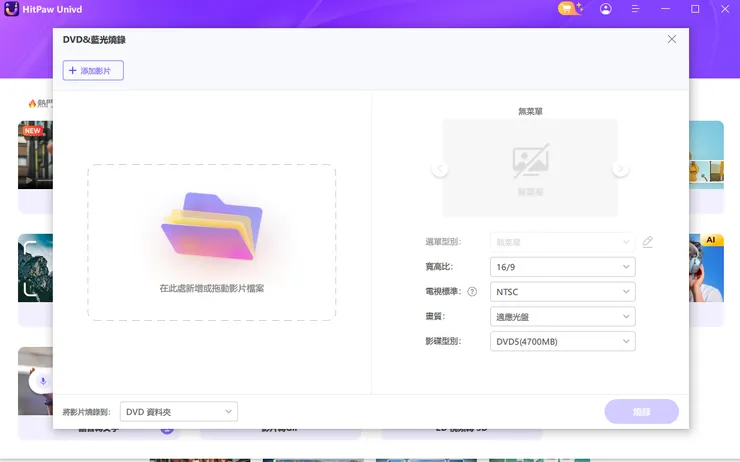Click the text 在此處新增或拖動影片檔案
The image size is (740, 462).
pos(211,288)
